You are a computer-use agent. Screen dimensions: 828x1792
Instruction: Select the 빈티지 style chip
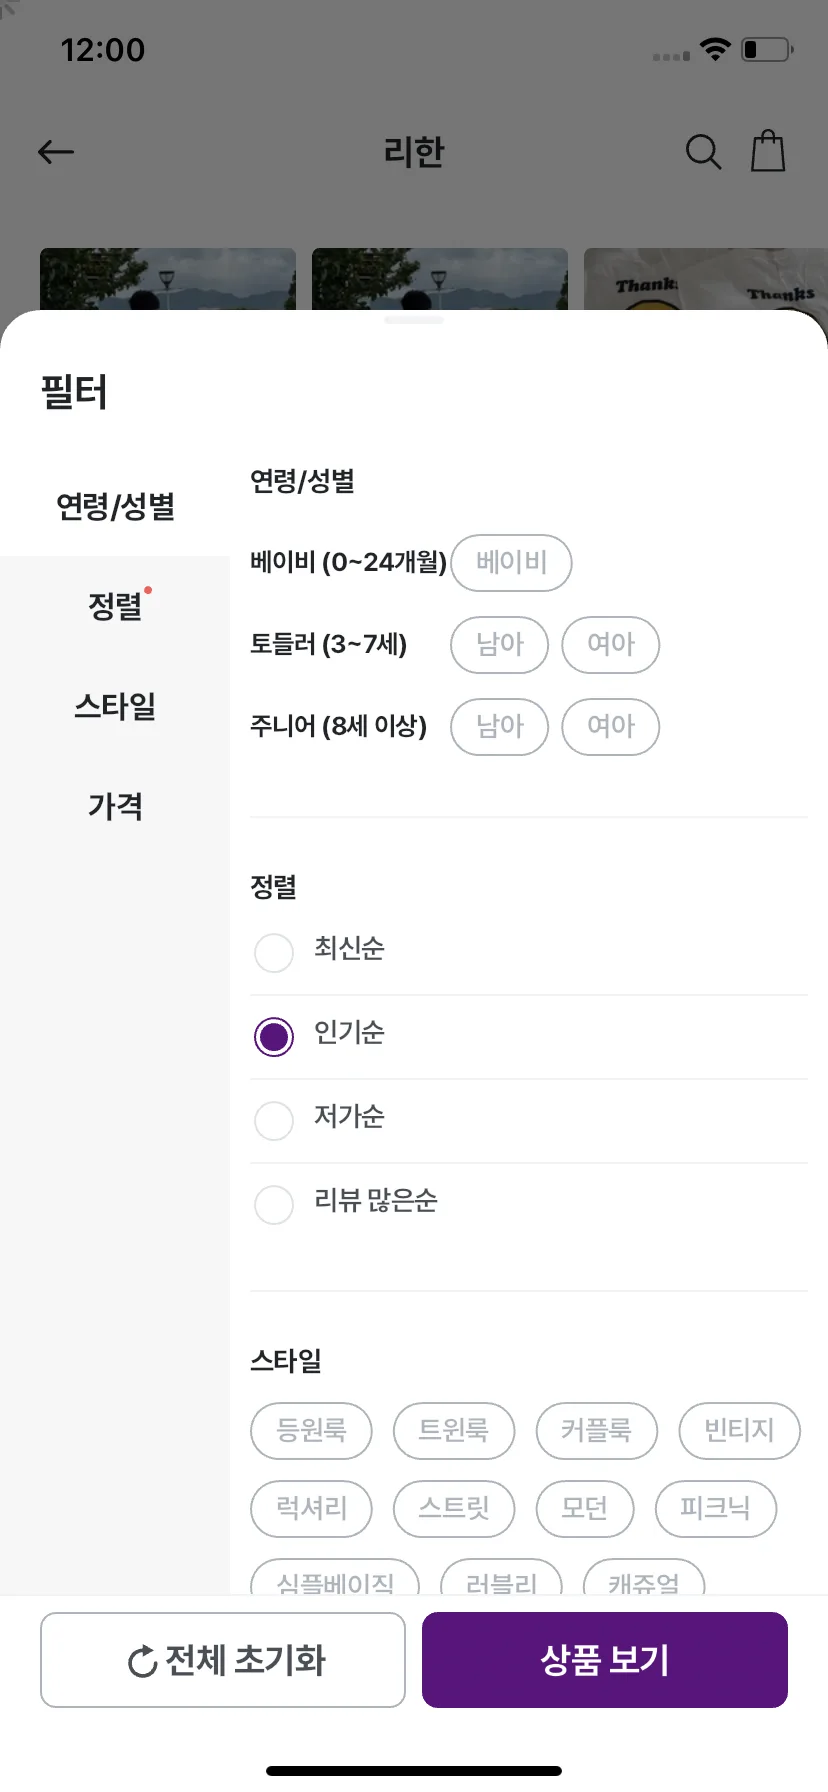(x=740, y=1431)
